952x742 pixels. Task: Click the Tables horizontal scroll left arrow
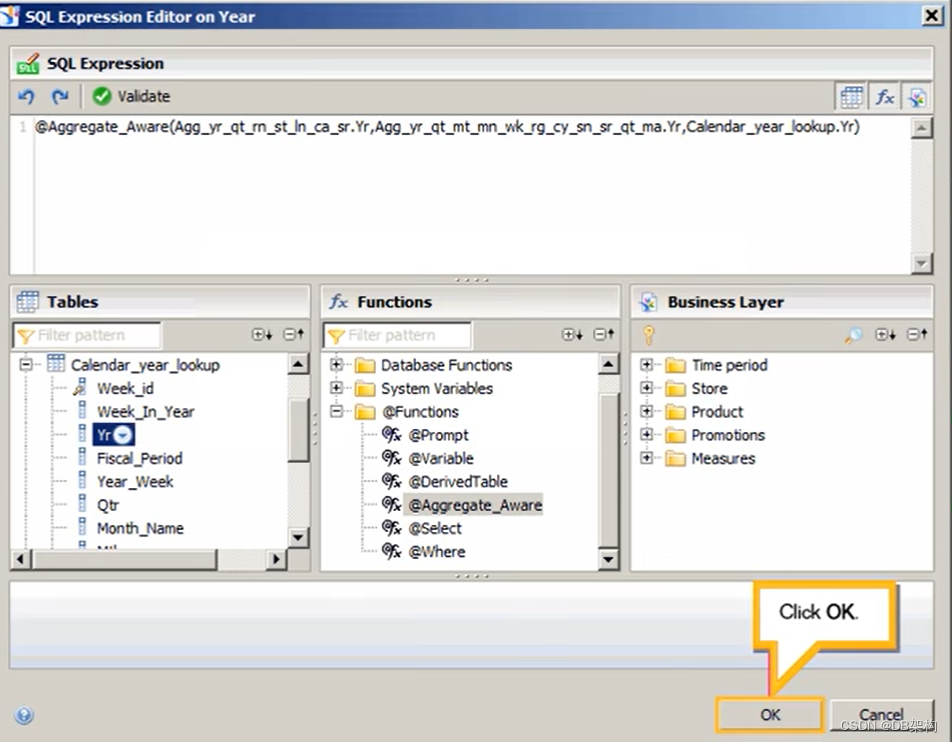20,559
